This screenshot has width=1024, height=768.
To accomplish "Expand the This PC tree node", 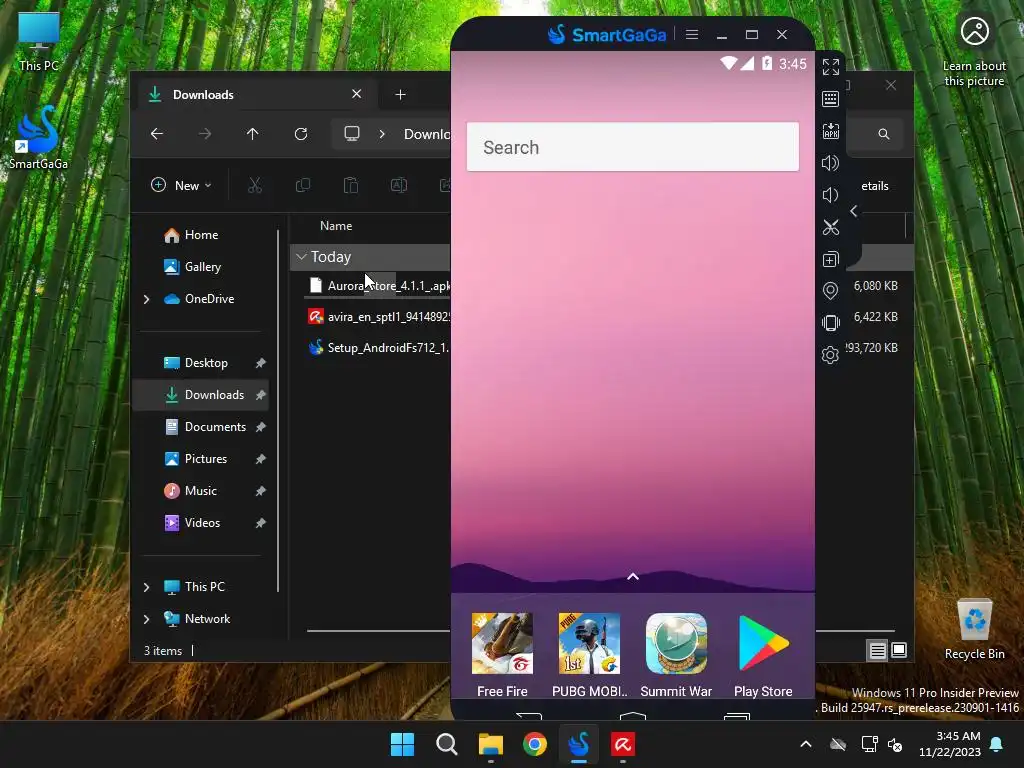I will point(146,587).
